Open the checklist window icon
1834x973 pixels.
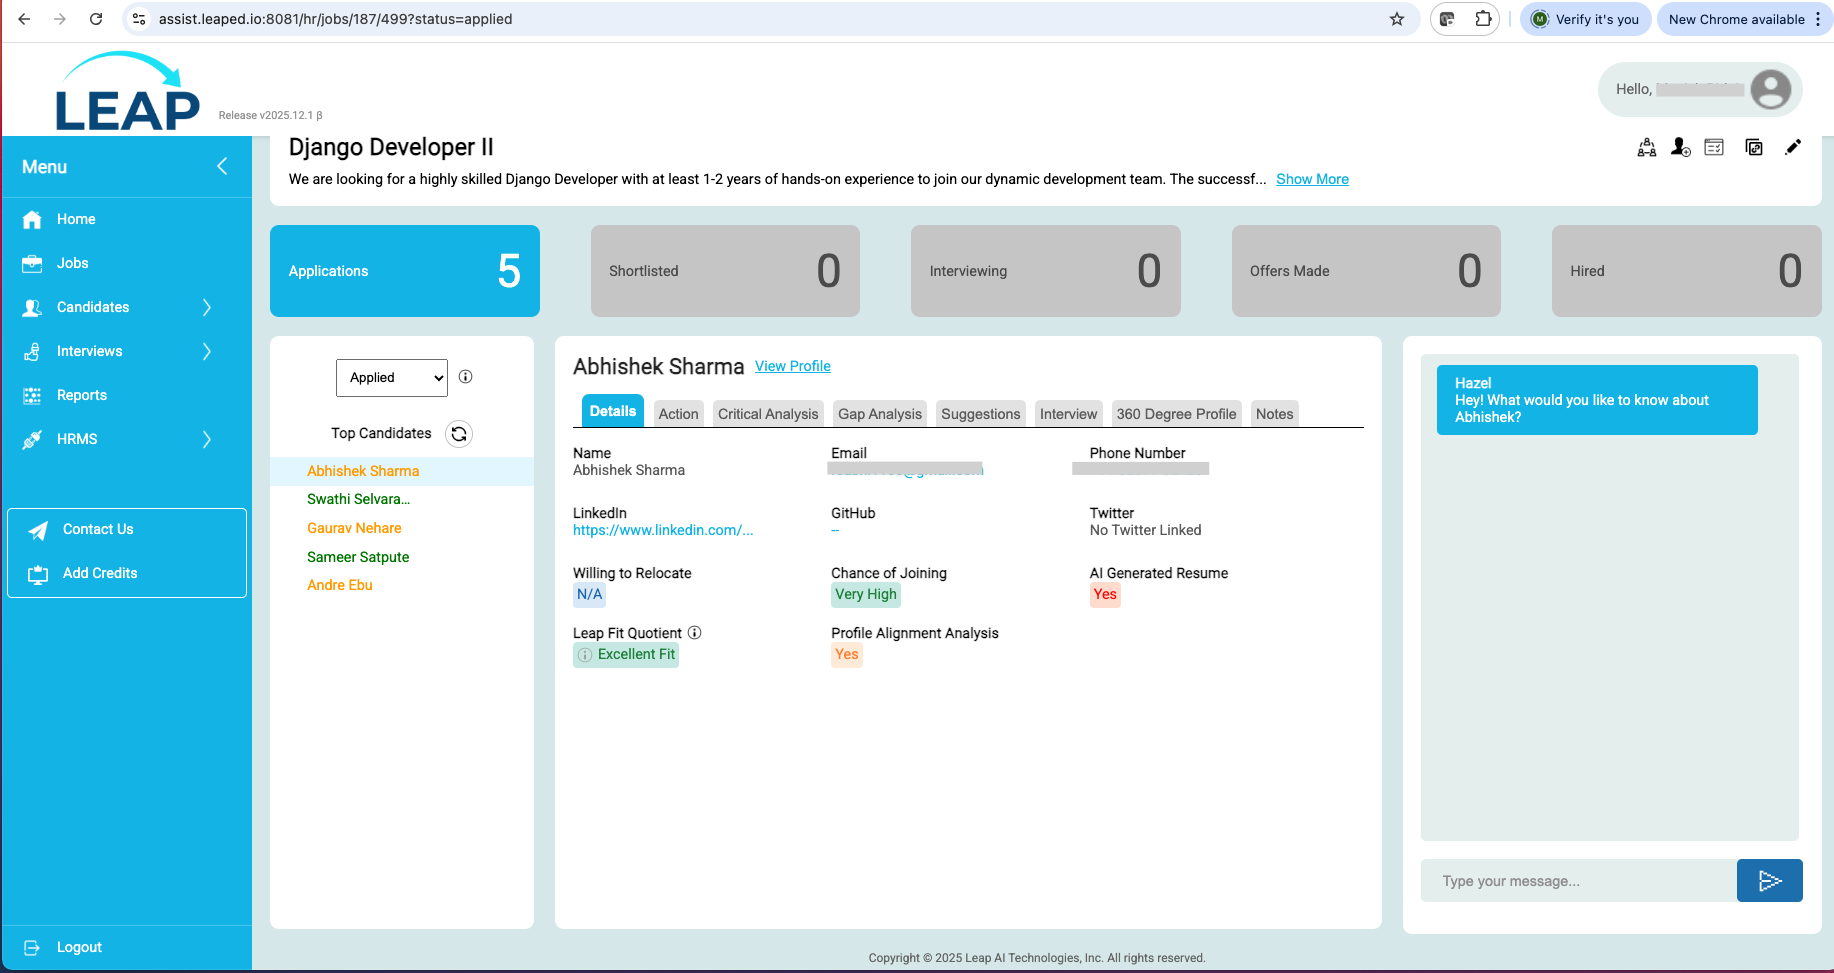point(1714,148)
